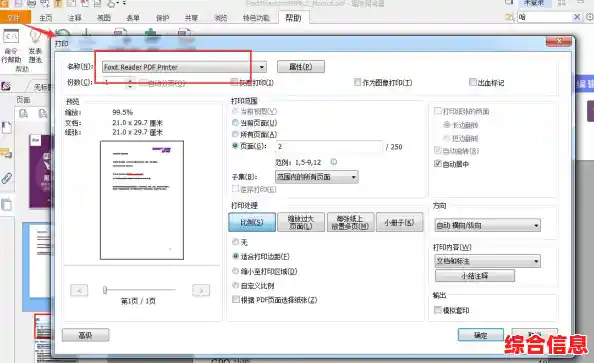This screenshot has width=594, height=363.
Task: Select the 当前页面 radio button
Action: (x=235, y=123)
